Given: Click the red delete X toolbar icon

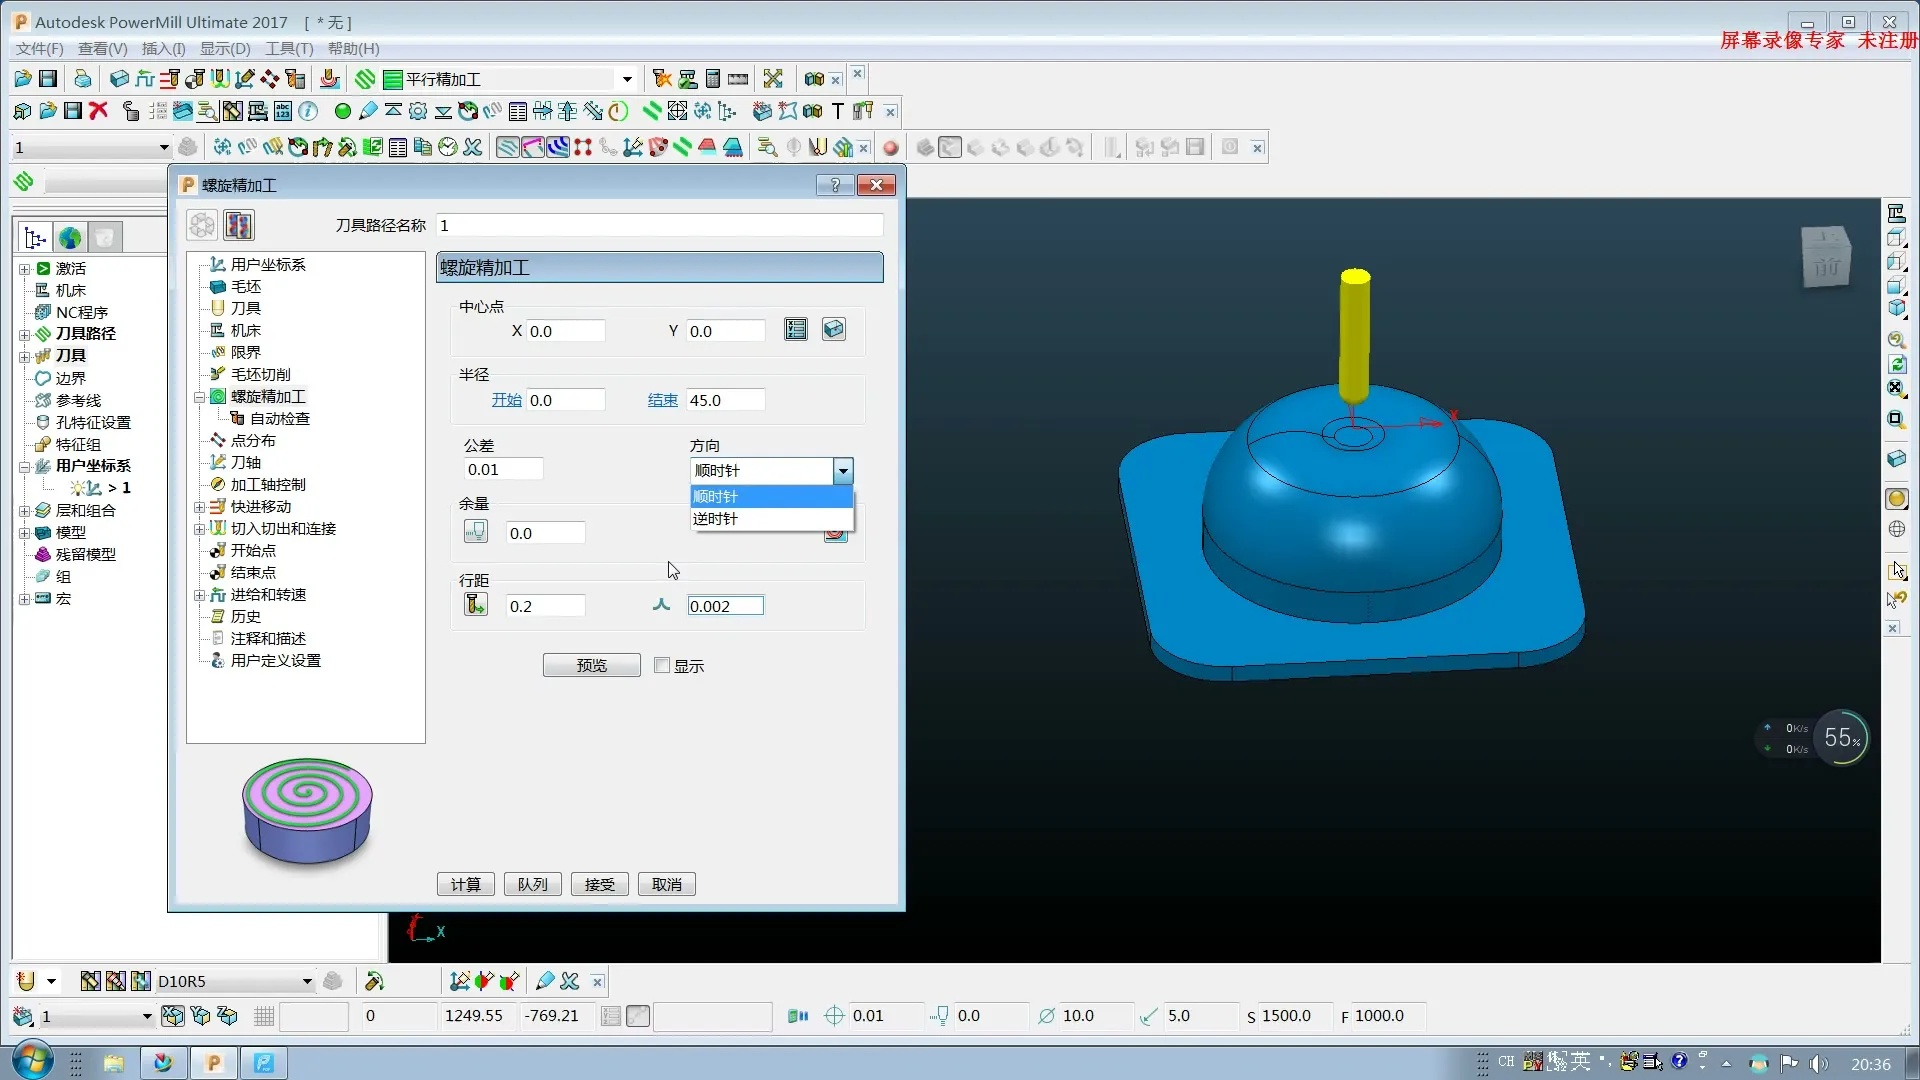Looking at the screenshot, I should pyautogui.click(x=98, y=111).
